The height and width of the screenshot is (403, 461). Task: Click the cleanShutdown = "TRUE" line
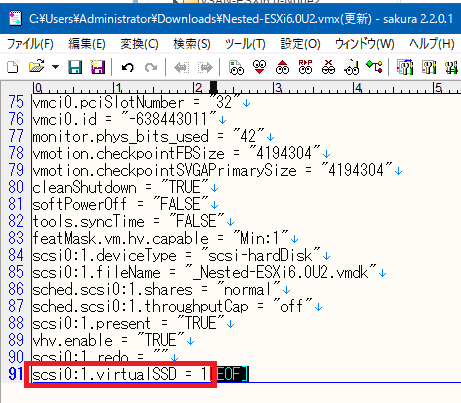(x=121, y=187)
